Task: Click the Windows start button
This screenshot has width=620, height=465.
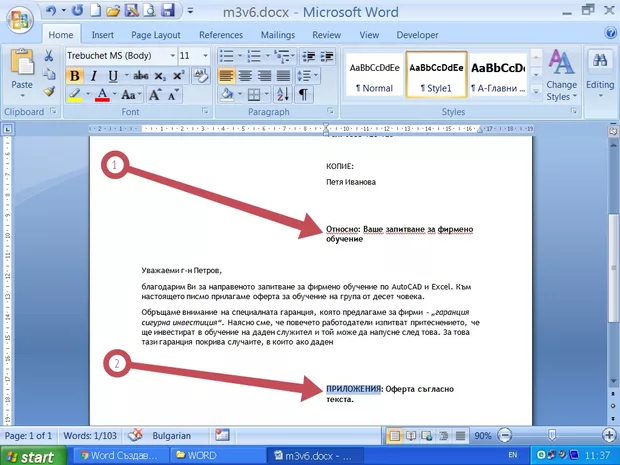Action: pyautogui.click(x=33, y=456)
